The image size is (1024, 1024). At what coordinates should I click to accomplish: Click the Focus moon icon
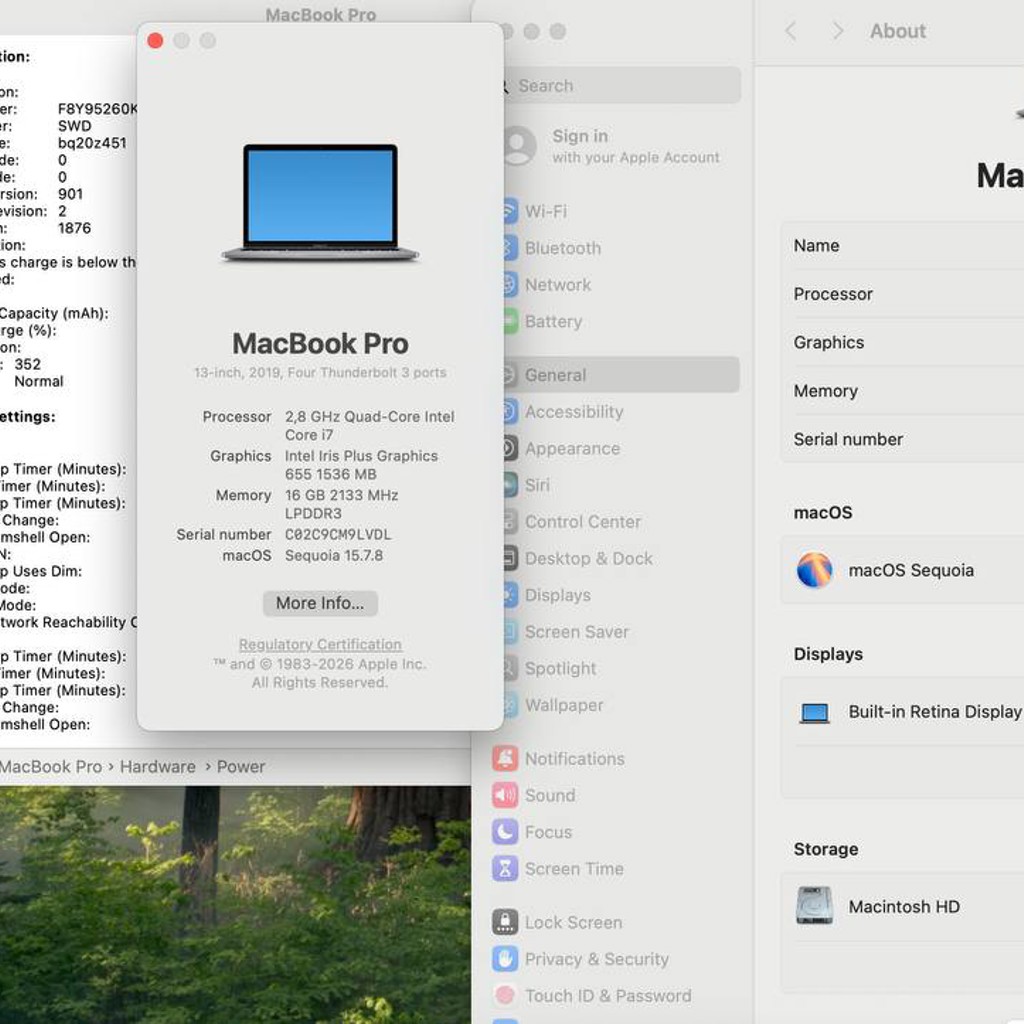pos(505,832)
